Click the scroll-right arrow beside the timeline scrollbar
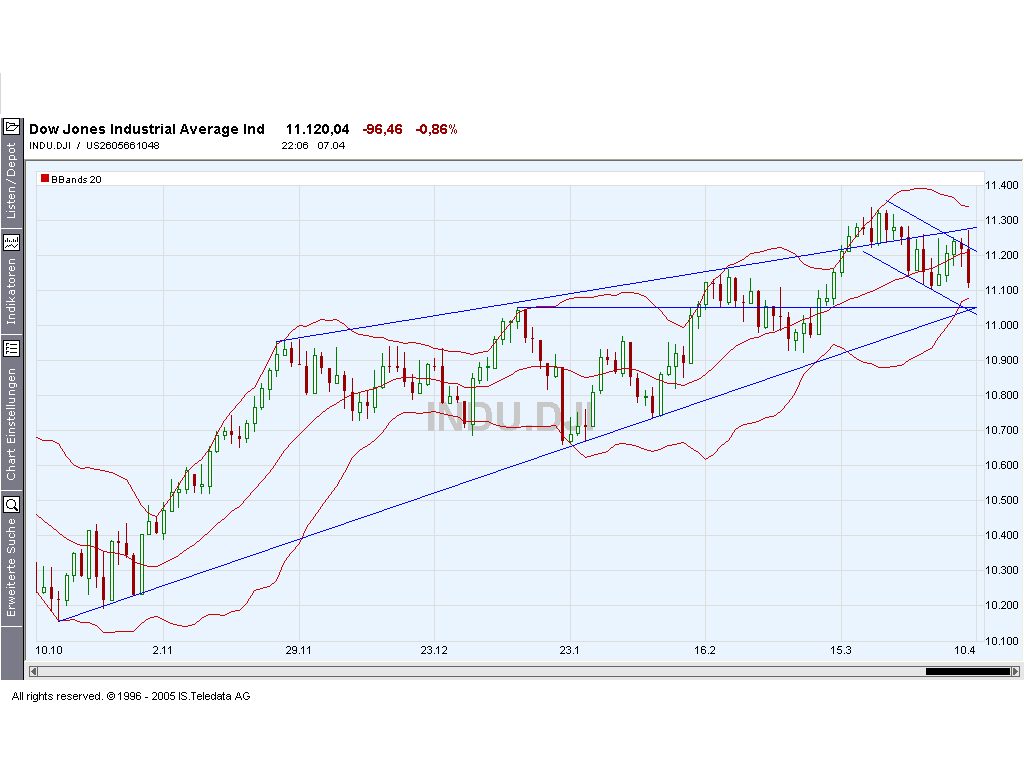 1014,671
